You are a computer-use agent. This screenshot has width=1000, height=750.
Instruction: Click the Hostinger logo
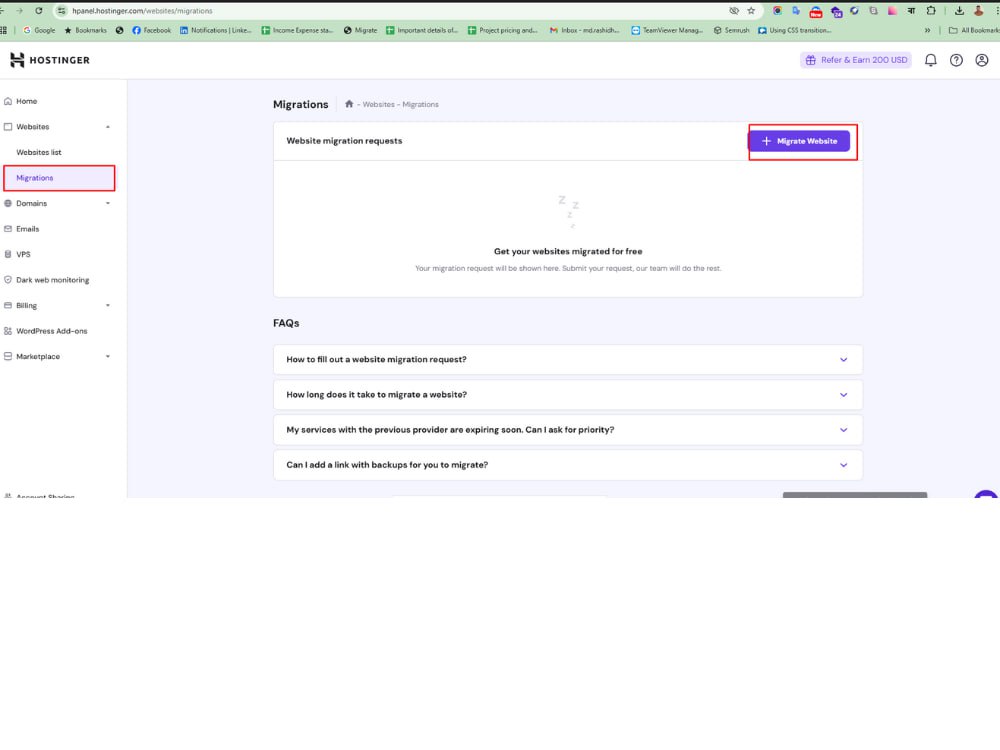tap(50, 60)
